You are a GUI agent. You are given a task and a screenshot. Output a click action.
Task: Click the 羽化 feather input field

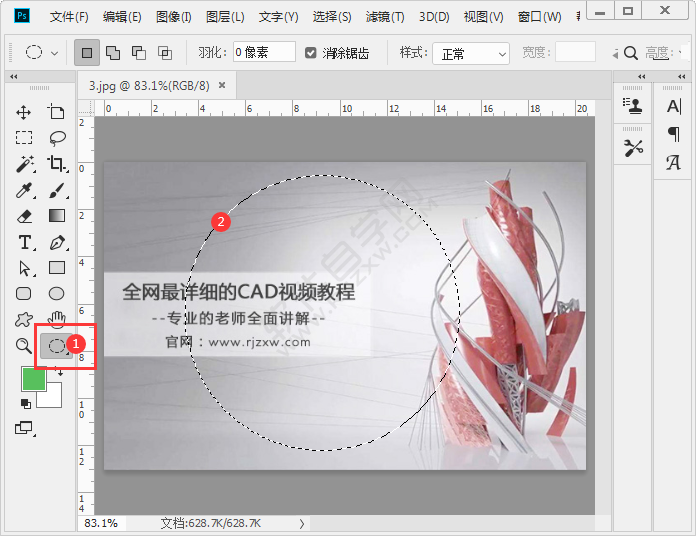(x=264, y=52)
